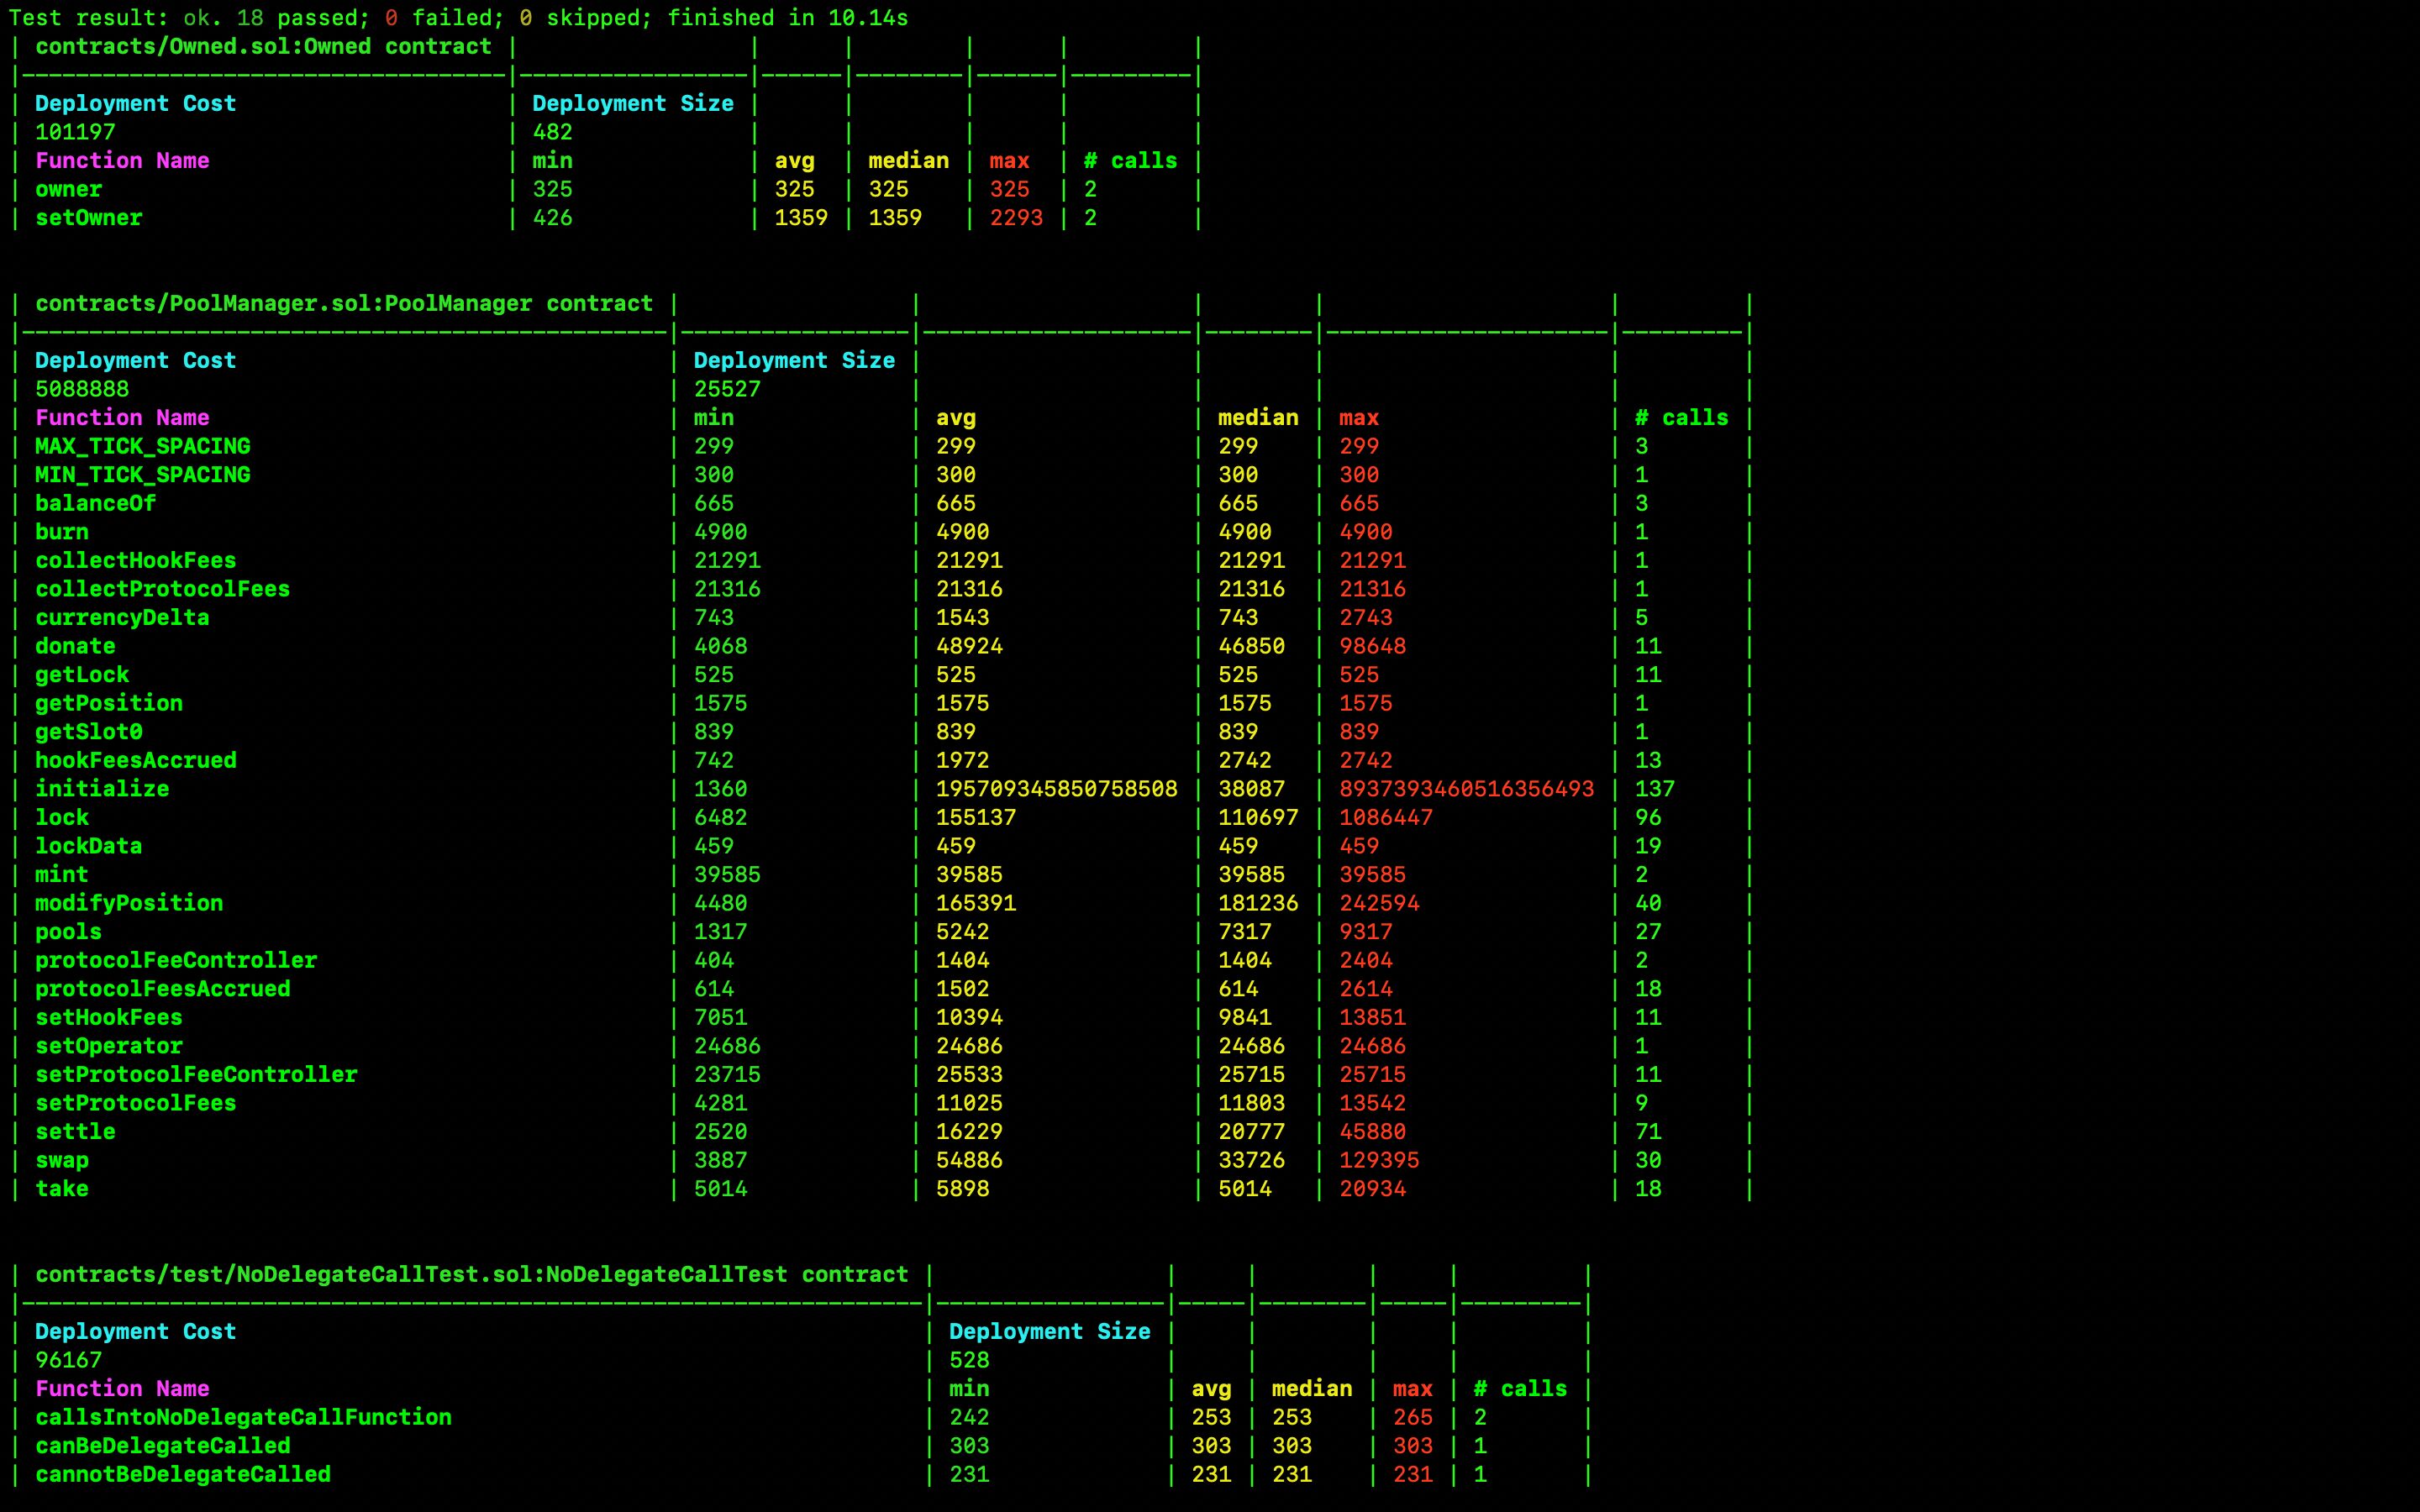Select collectProtocolFees function name

[162, 589]
